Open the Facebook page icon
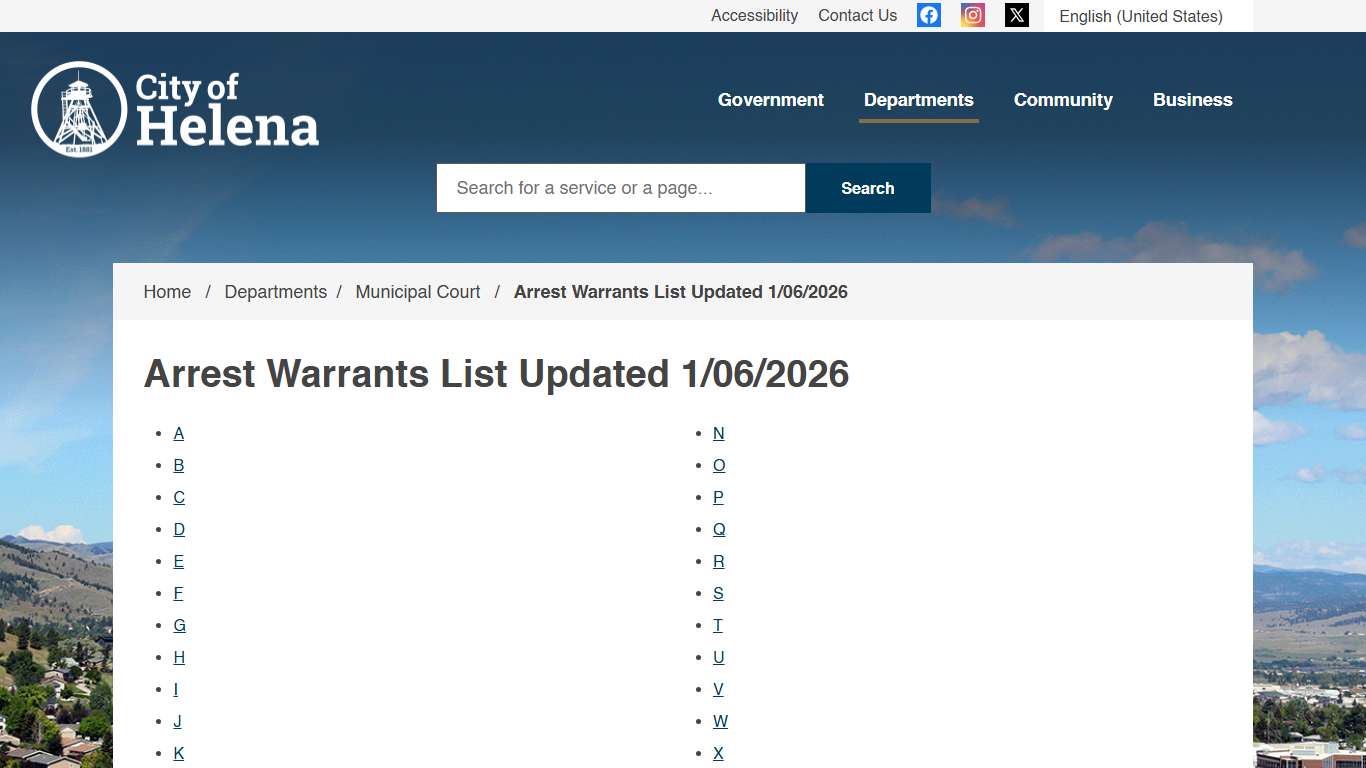Screen dimensions: 1366x768 click(928, 14)
